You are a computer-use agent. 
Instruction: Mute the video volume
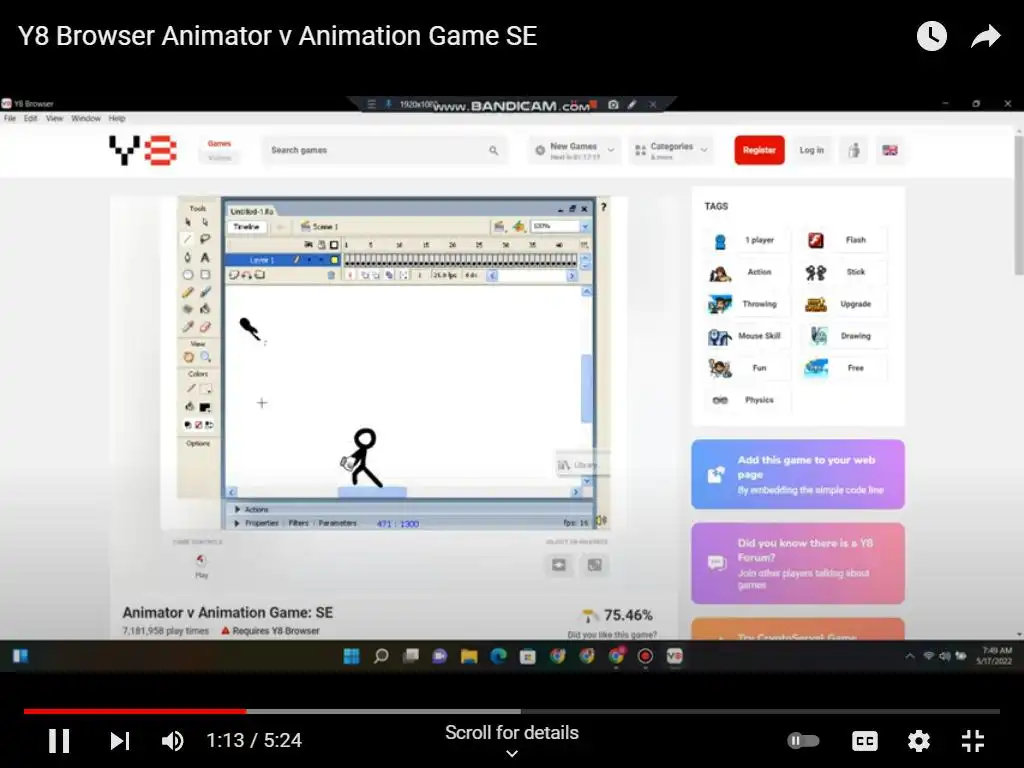(172, 741)
